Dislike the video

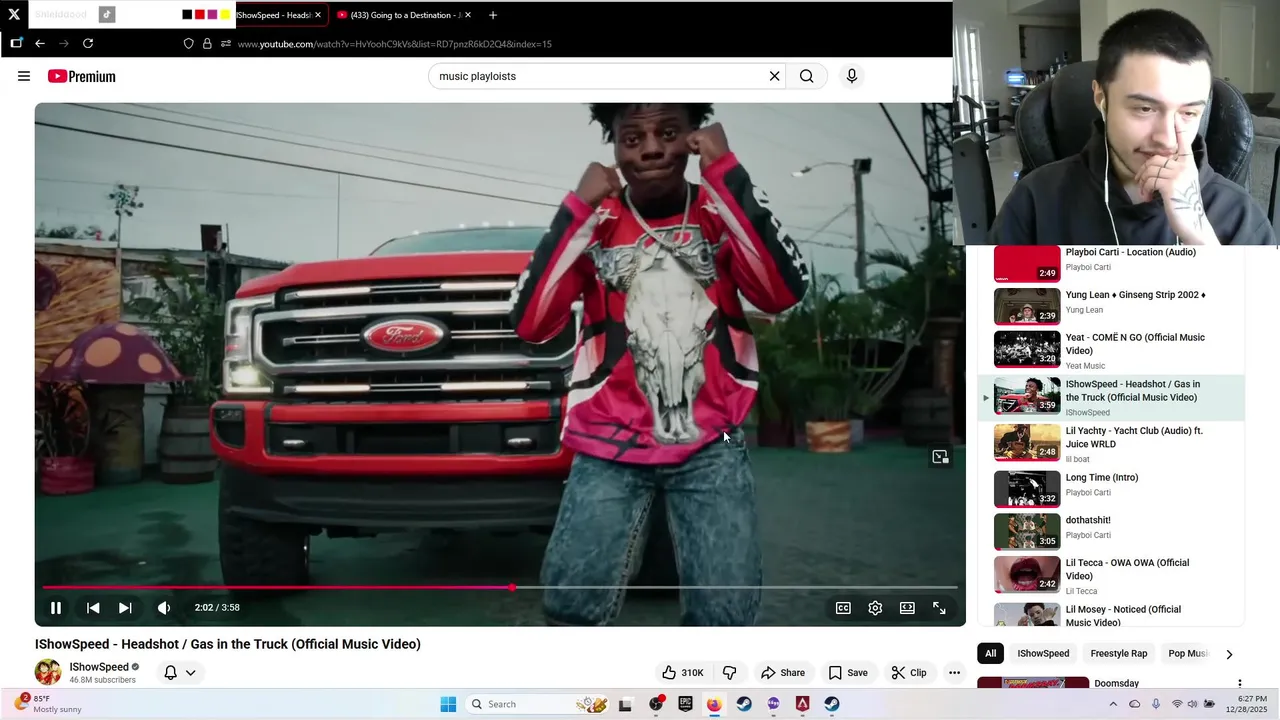coord(730,673)
